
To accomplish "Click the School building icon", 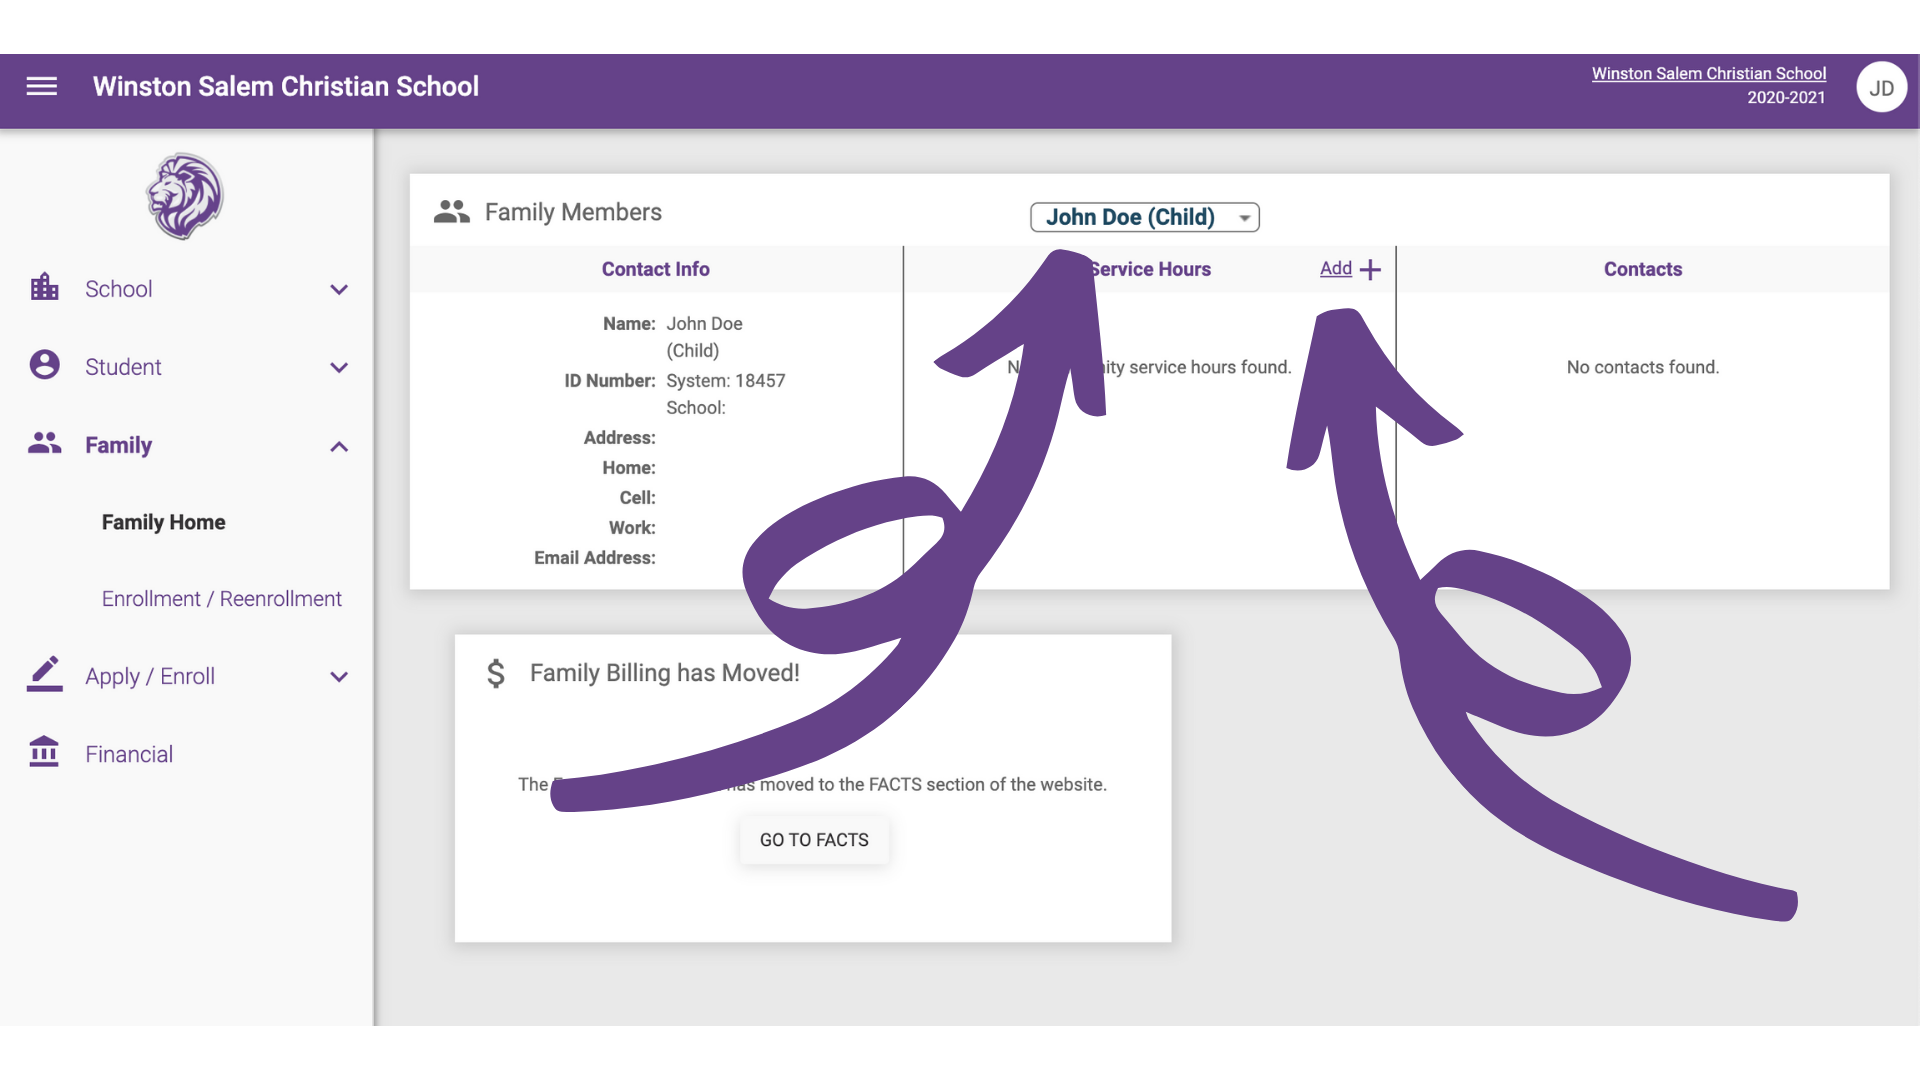I will 44,288.
